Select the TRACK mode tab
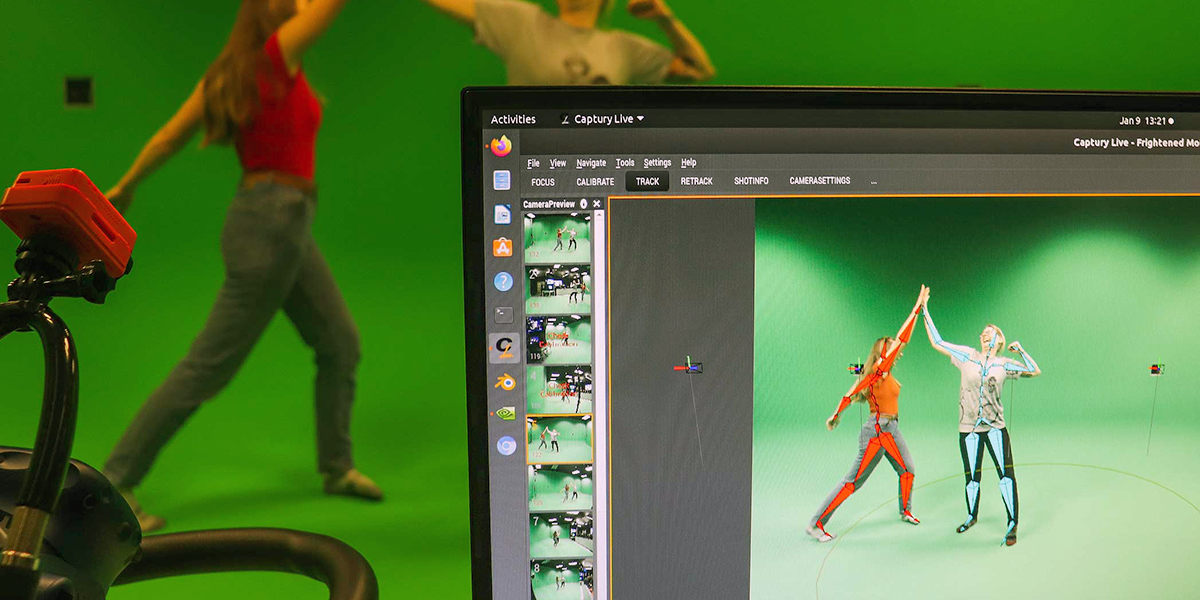 (648, 182)
